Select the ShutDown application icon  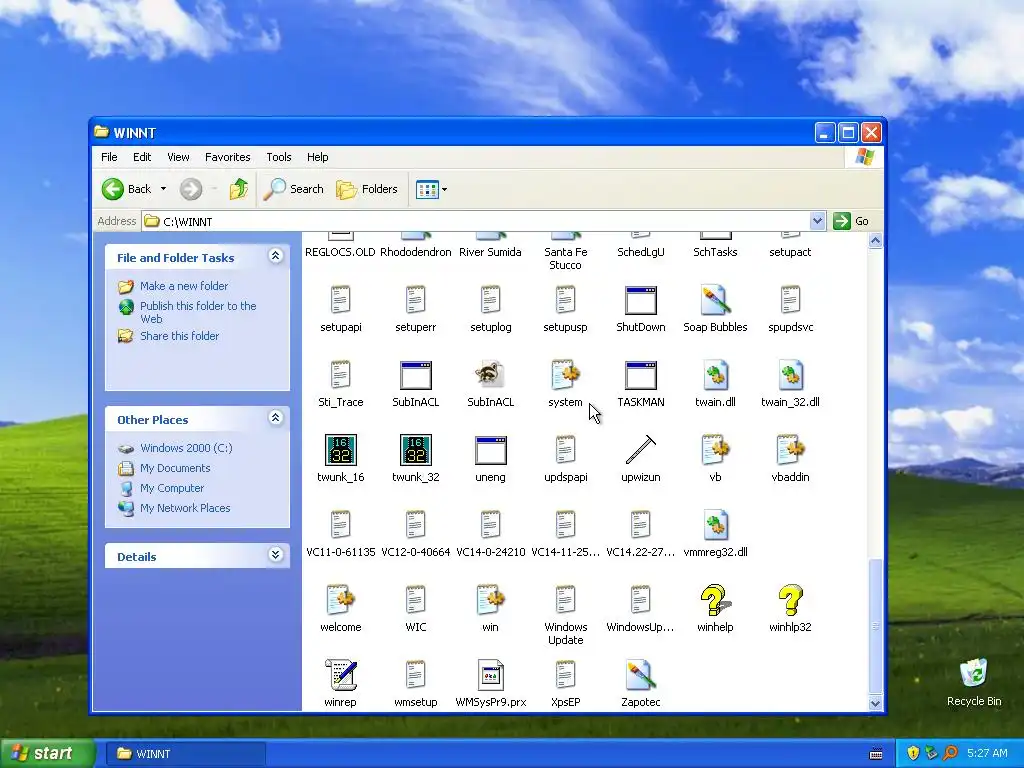640,300
